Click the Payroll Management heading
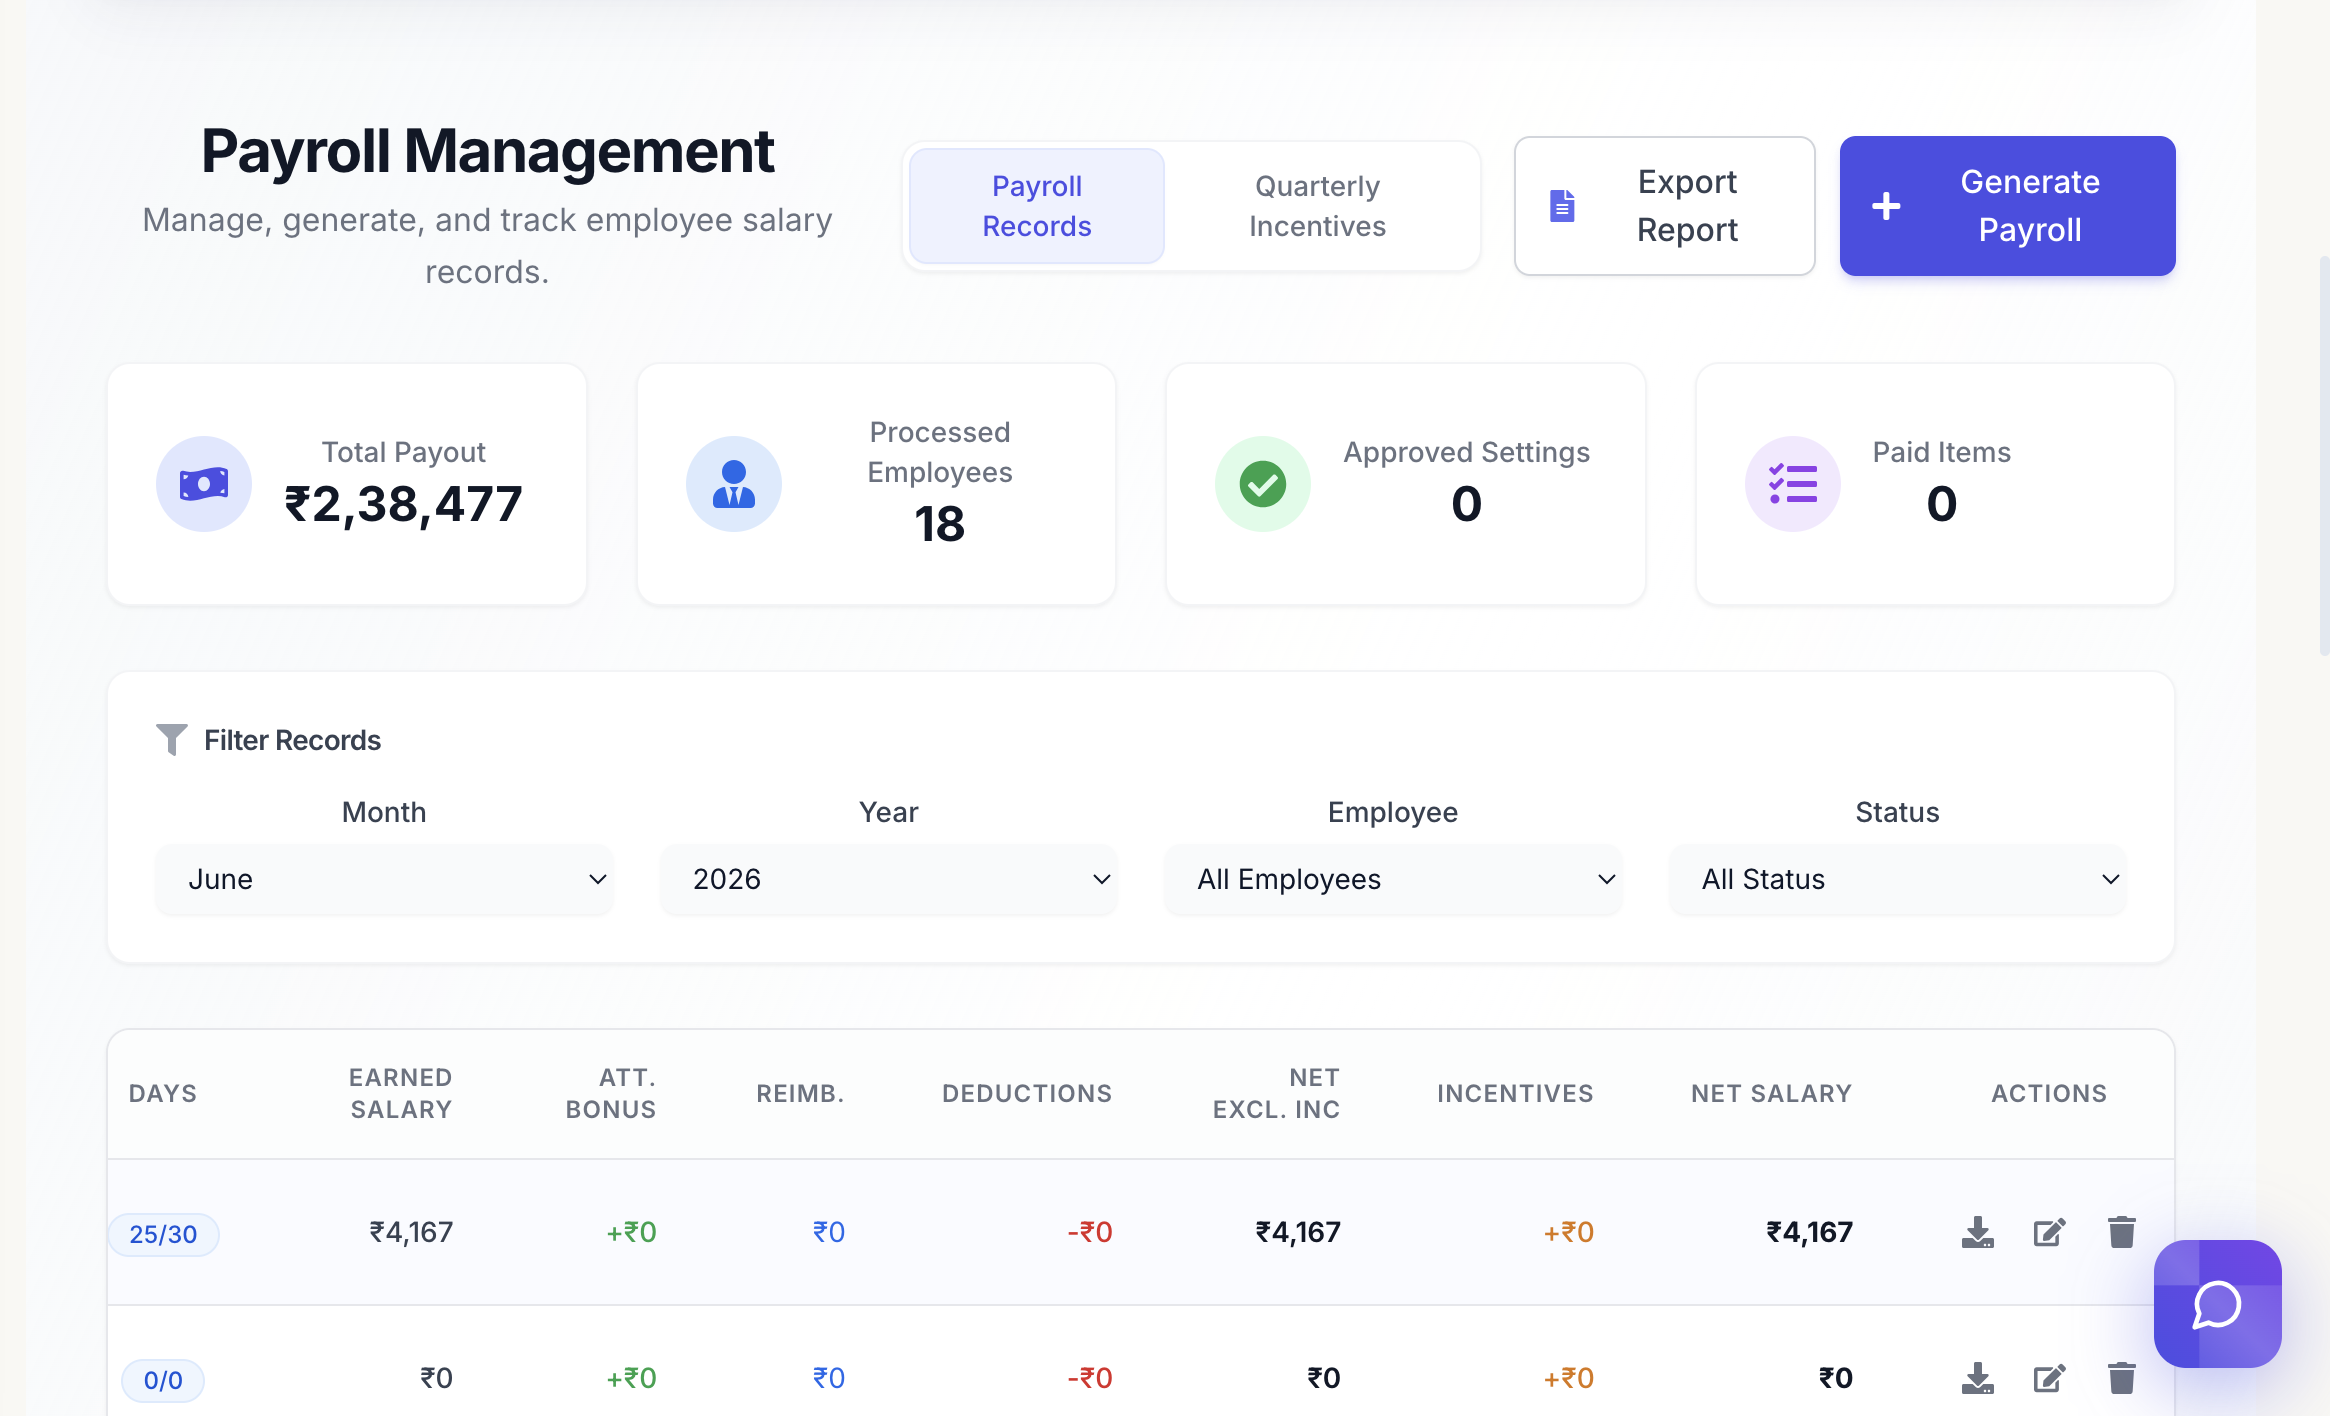This screenshot has height=1416, width=2330. click(x=488, y=152)
